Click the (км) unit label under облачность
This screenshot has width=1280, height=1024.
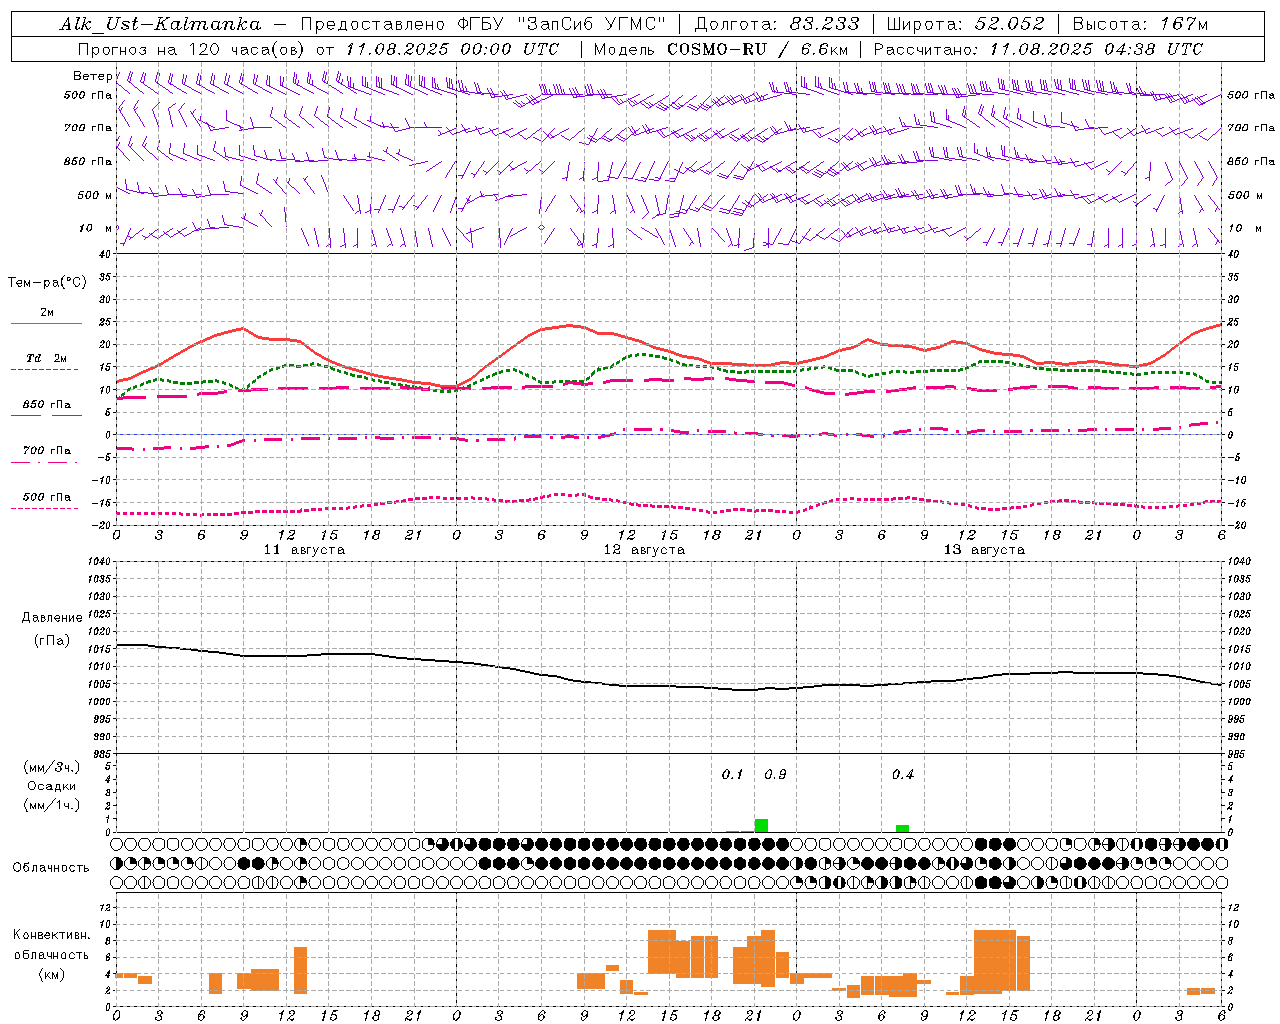[x=52, y=974]
